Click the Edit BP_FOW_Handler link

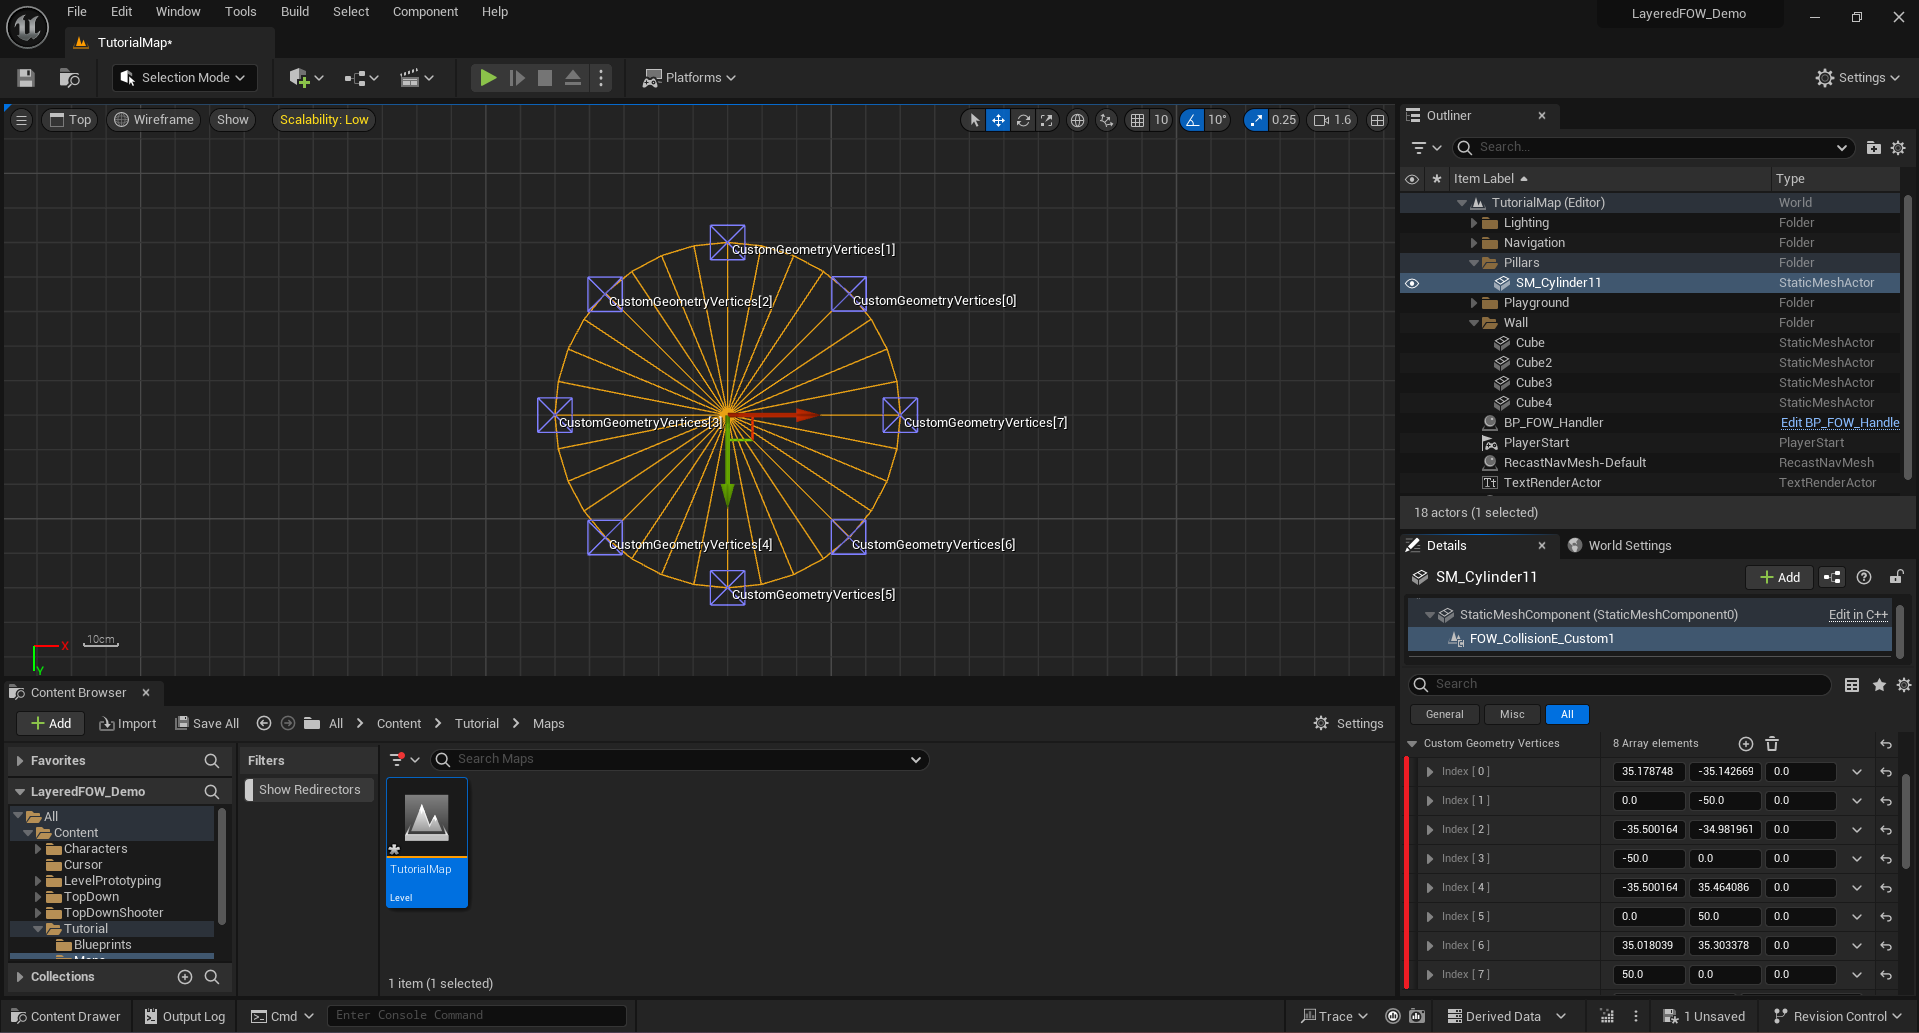pyautogui.click(x=1840, y=423)
